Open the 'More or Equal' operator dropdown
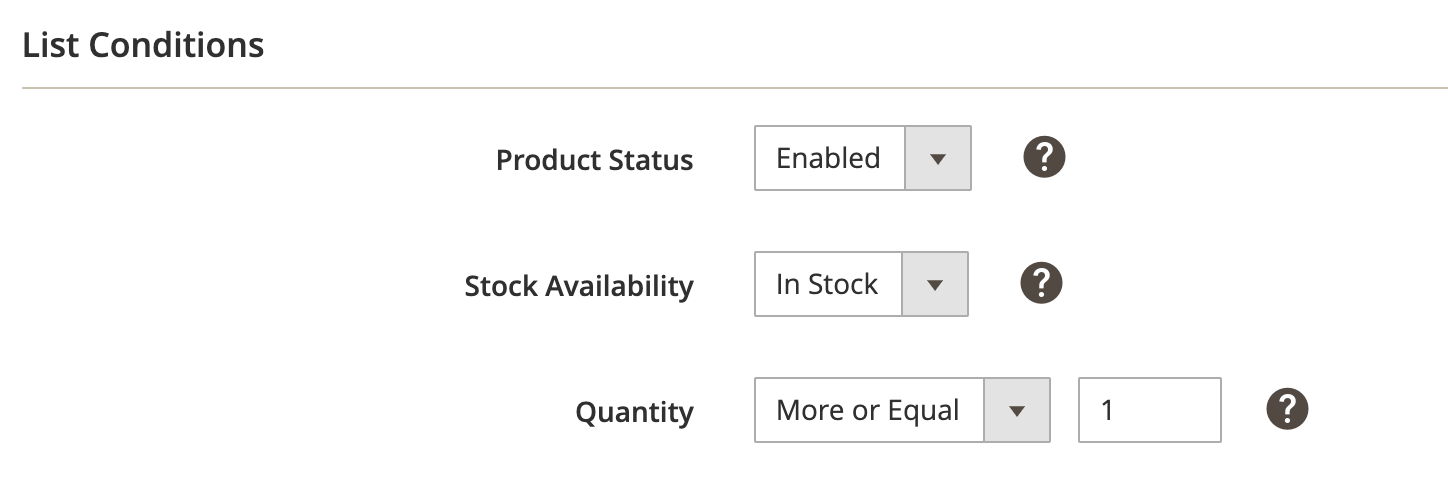Viewport: 1448px width, 488px height. click(x=901, y=410)
